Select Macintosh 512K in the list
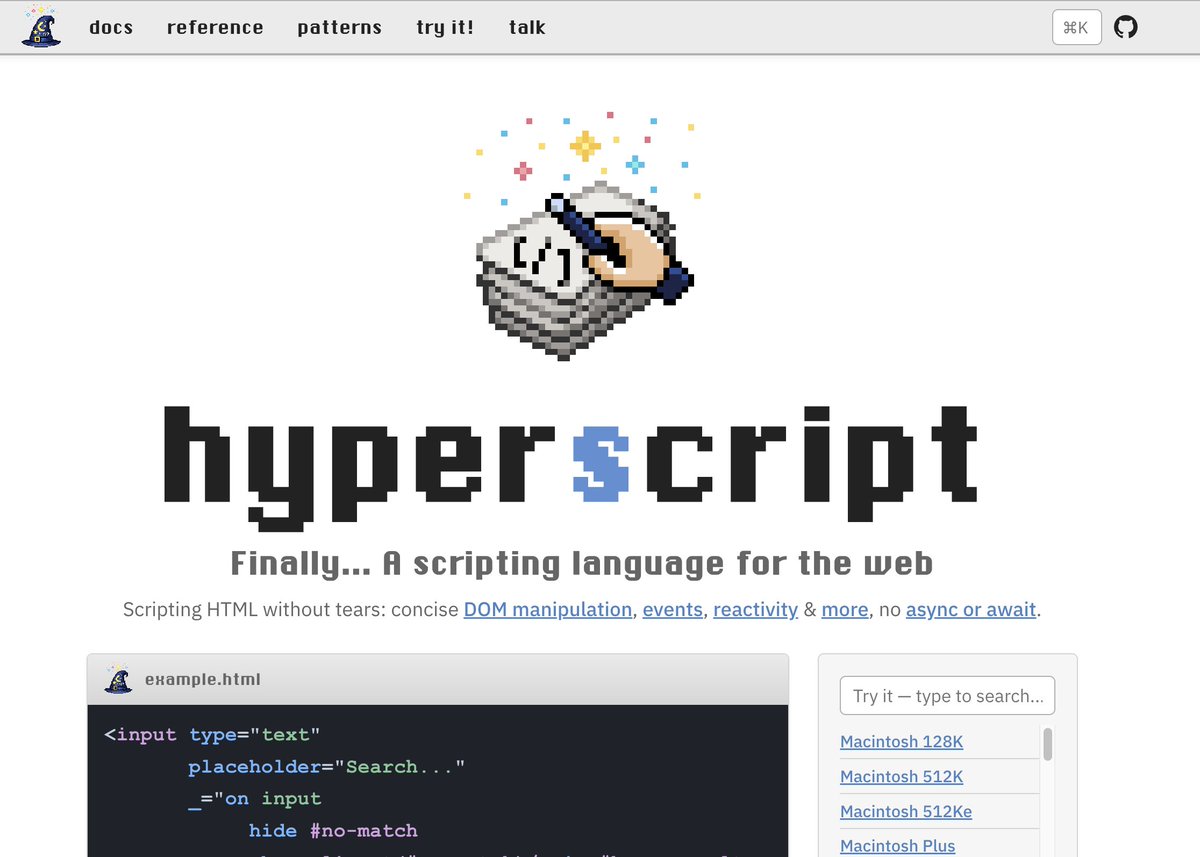Screen dimensions: 1200x857 point(902,777)
